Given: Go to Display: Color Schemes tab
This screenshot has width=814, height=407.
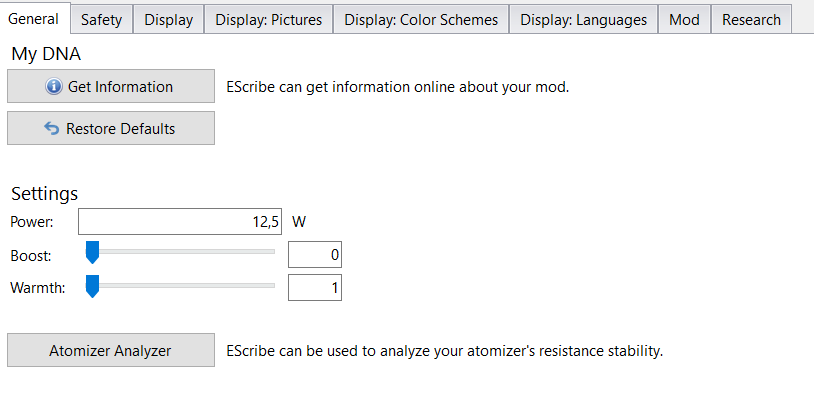Looking at the screenshot, I should coord(420,19).
